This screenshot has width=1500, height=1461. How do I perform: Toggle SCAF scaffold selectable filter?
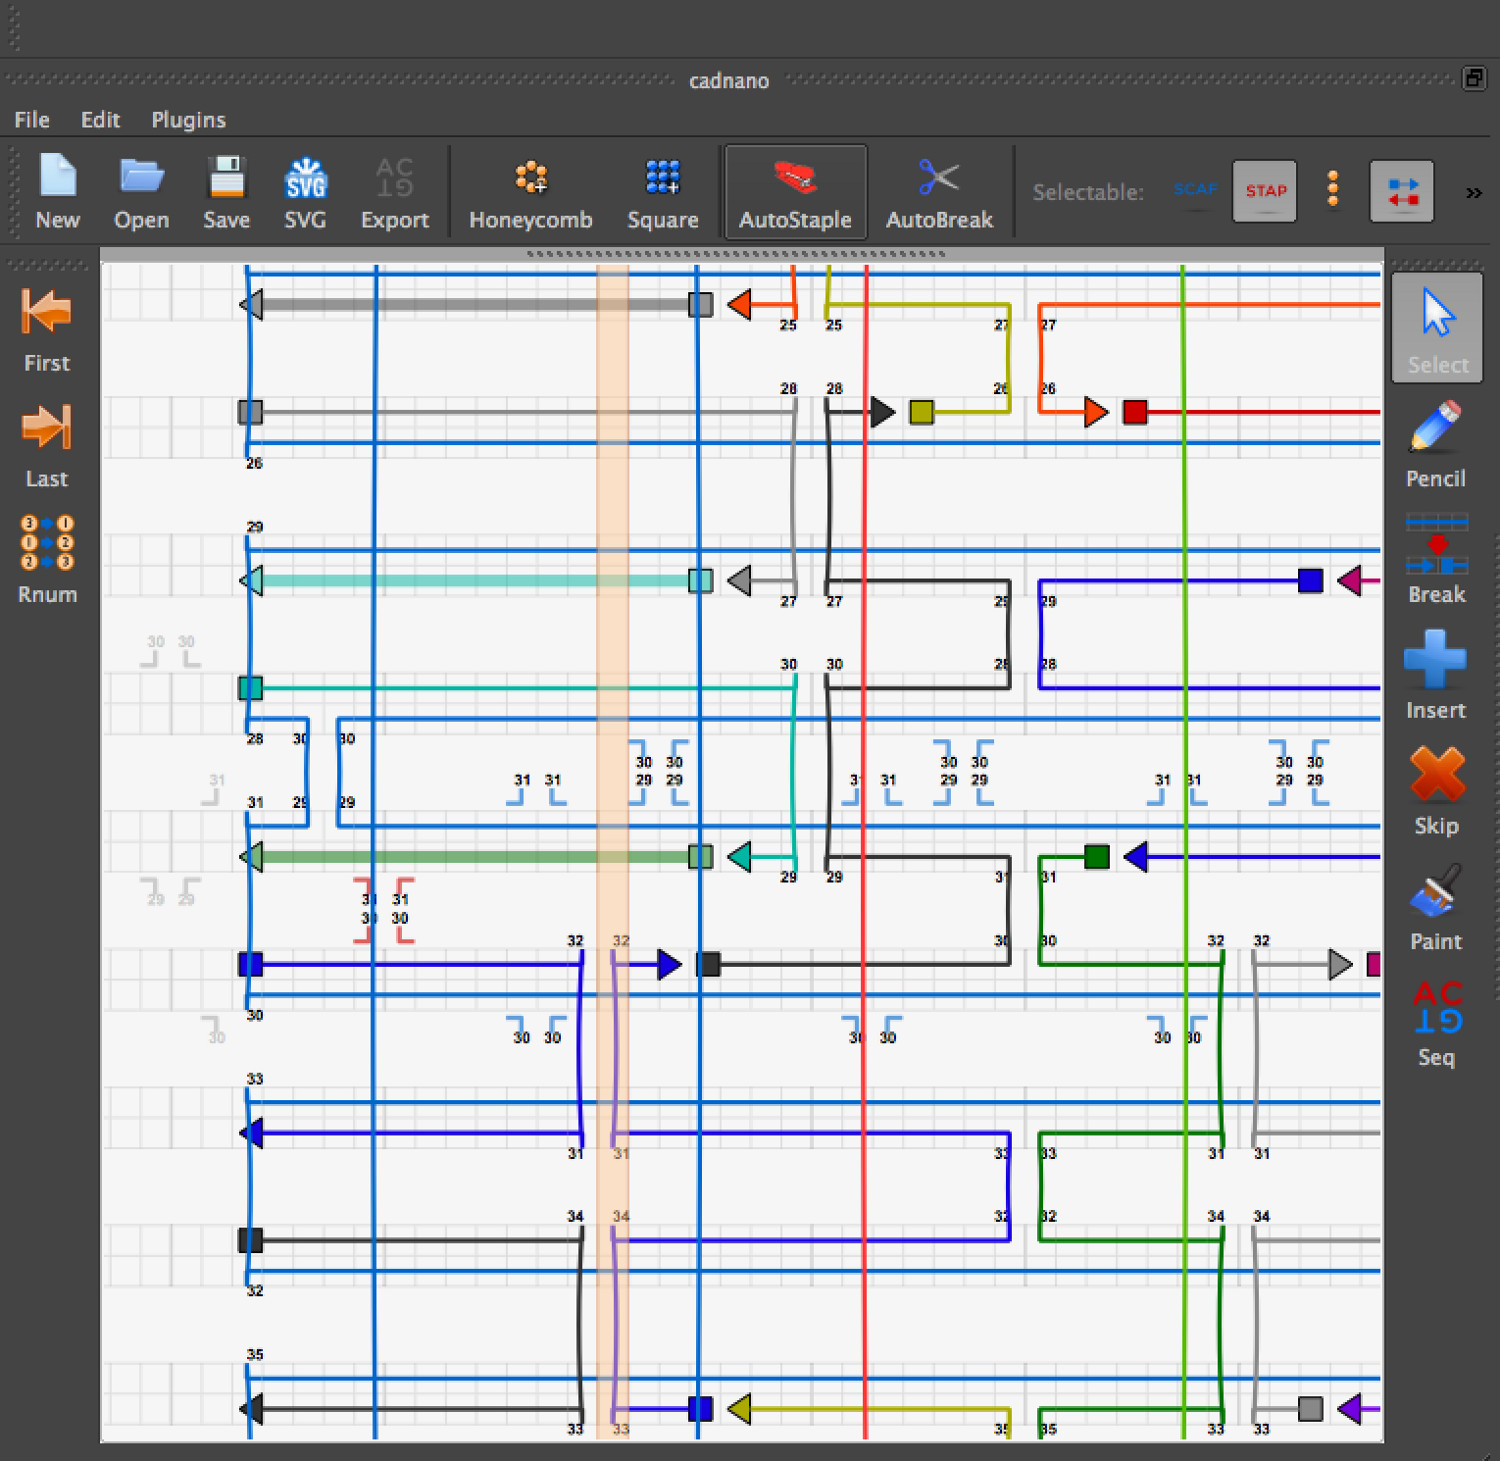(x=1195, y=190)
